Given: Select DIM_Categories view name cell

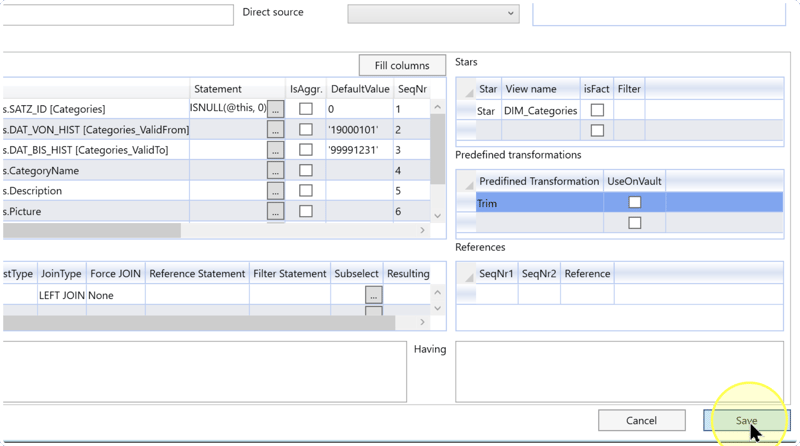Looking at the screenshot, I should pyautogui.click(x=540, y=111).
